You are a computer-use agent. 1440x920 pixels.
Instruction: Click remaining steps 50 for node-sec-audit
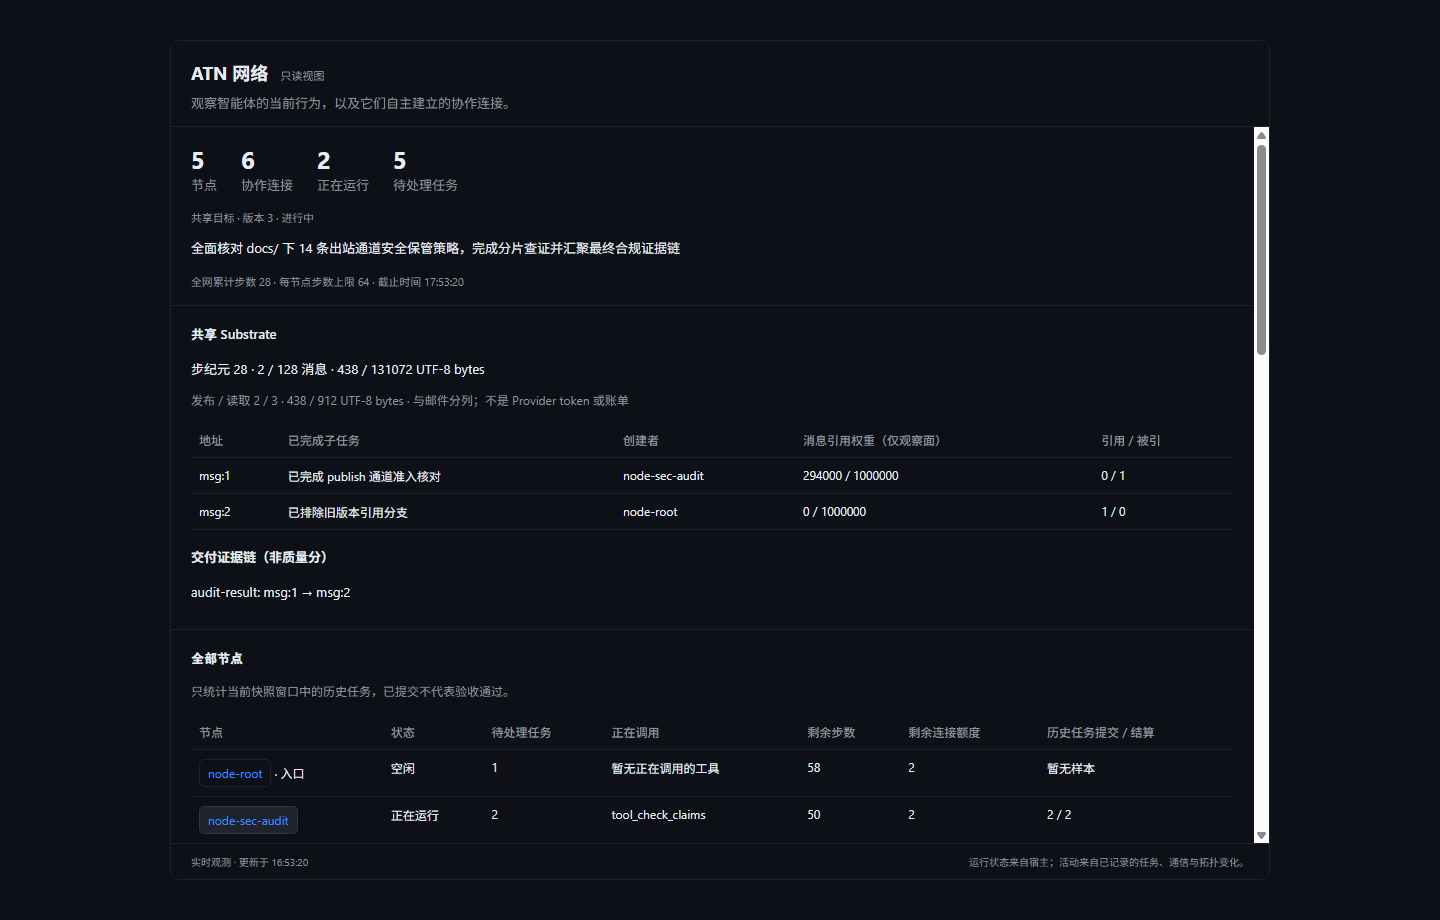(813, 815)
